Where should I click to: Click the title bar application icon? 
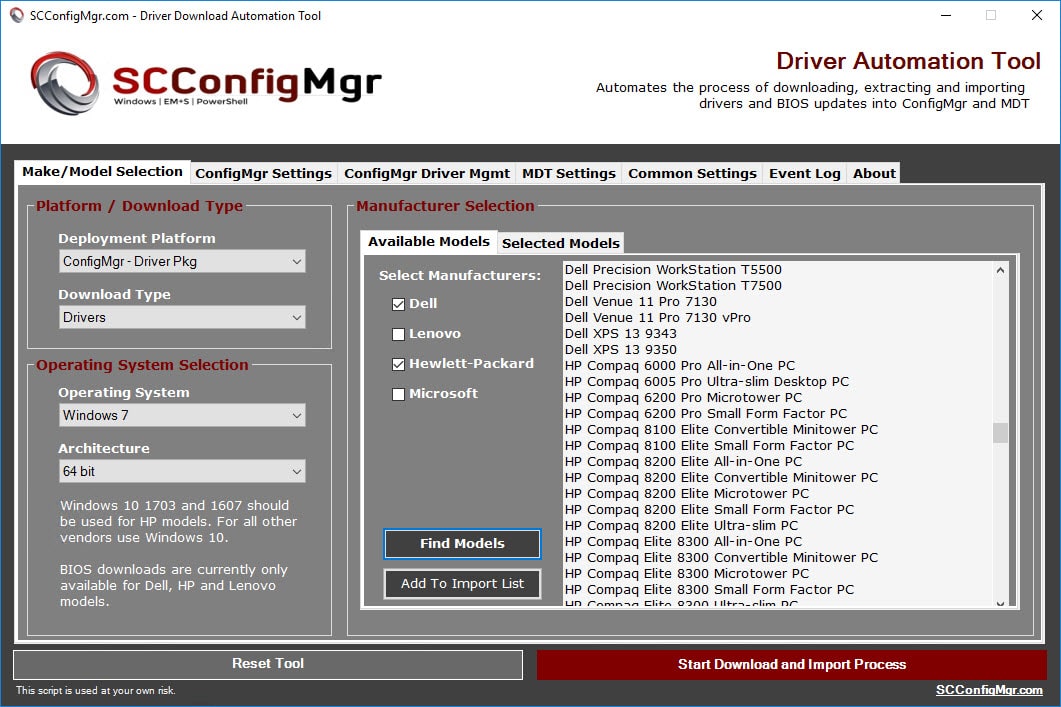point(16,16)
